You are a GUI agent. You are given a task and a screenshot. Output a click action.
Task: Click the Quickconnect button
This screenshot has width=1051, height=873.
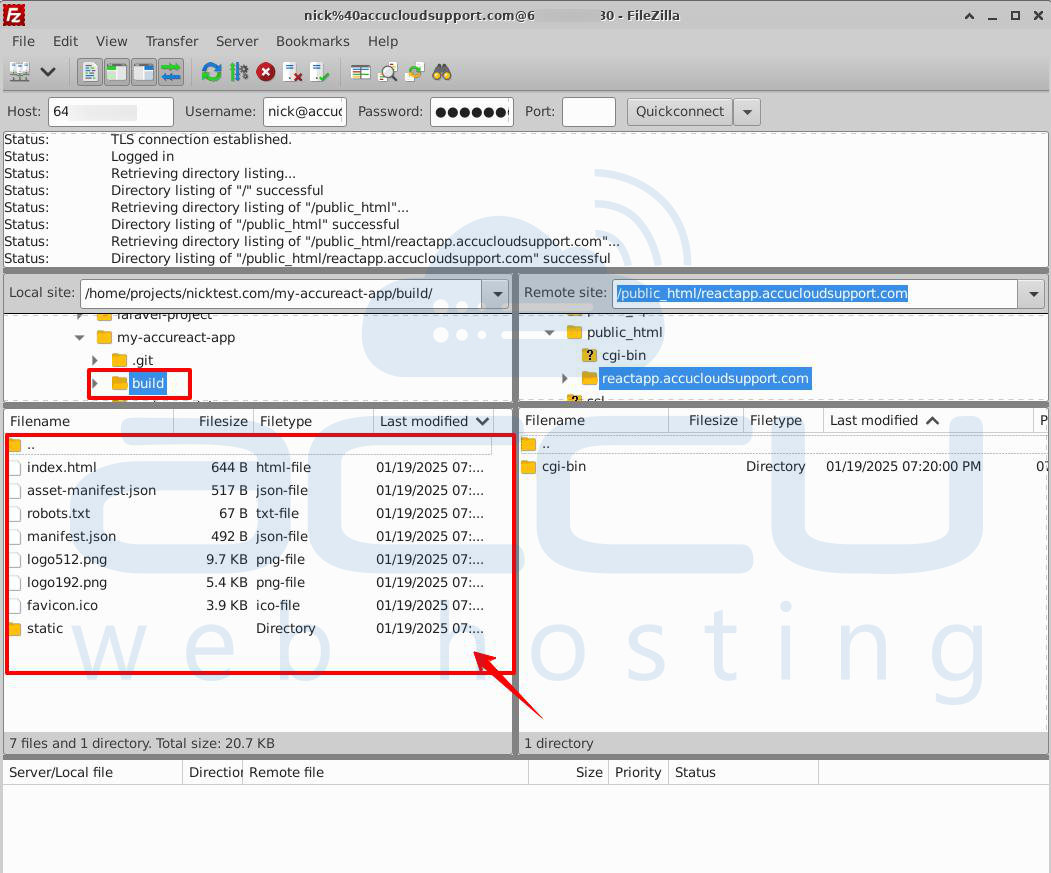(x=680, y=112)
